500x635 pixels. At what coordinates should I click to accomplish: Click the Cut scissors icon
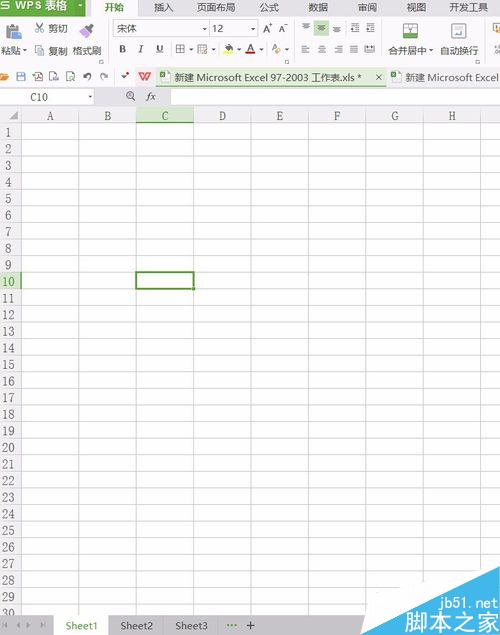(39, 28)
